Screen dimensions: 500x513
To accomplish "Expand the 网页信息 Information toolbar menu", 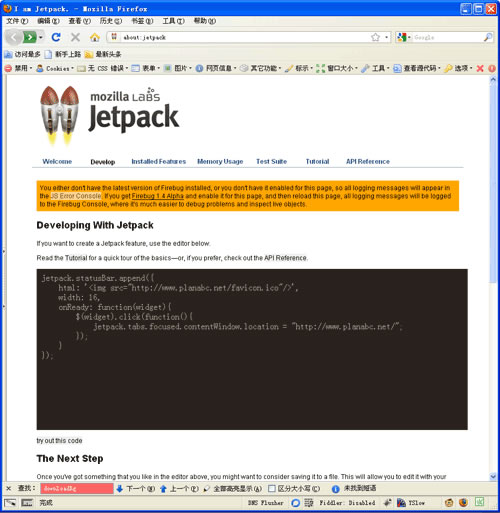I will tap(216, 68).
